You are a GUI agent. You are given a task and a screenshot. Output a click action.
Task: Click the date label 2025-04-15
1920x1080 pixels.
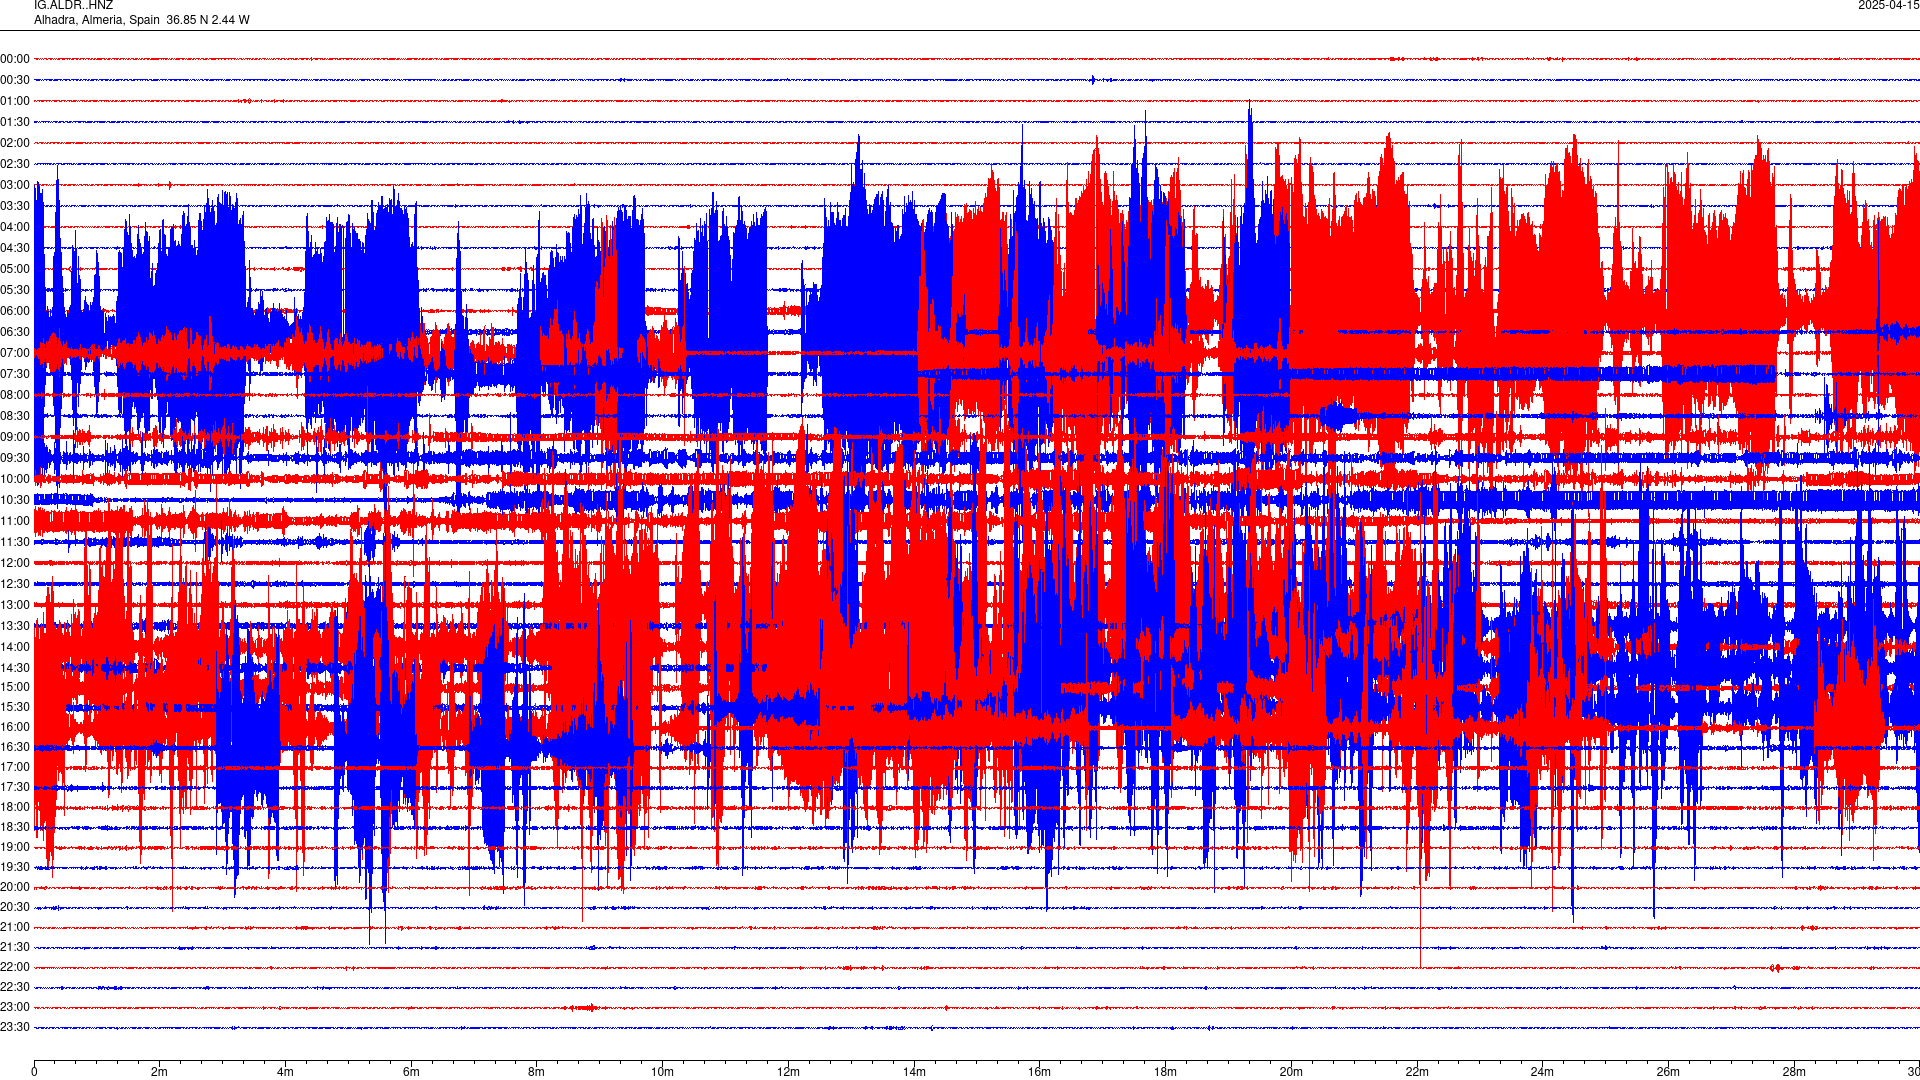click(x=1888, y=5)
